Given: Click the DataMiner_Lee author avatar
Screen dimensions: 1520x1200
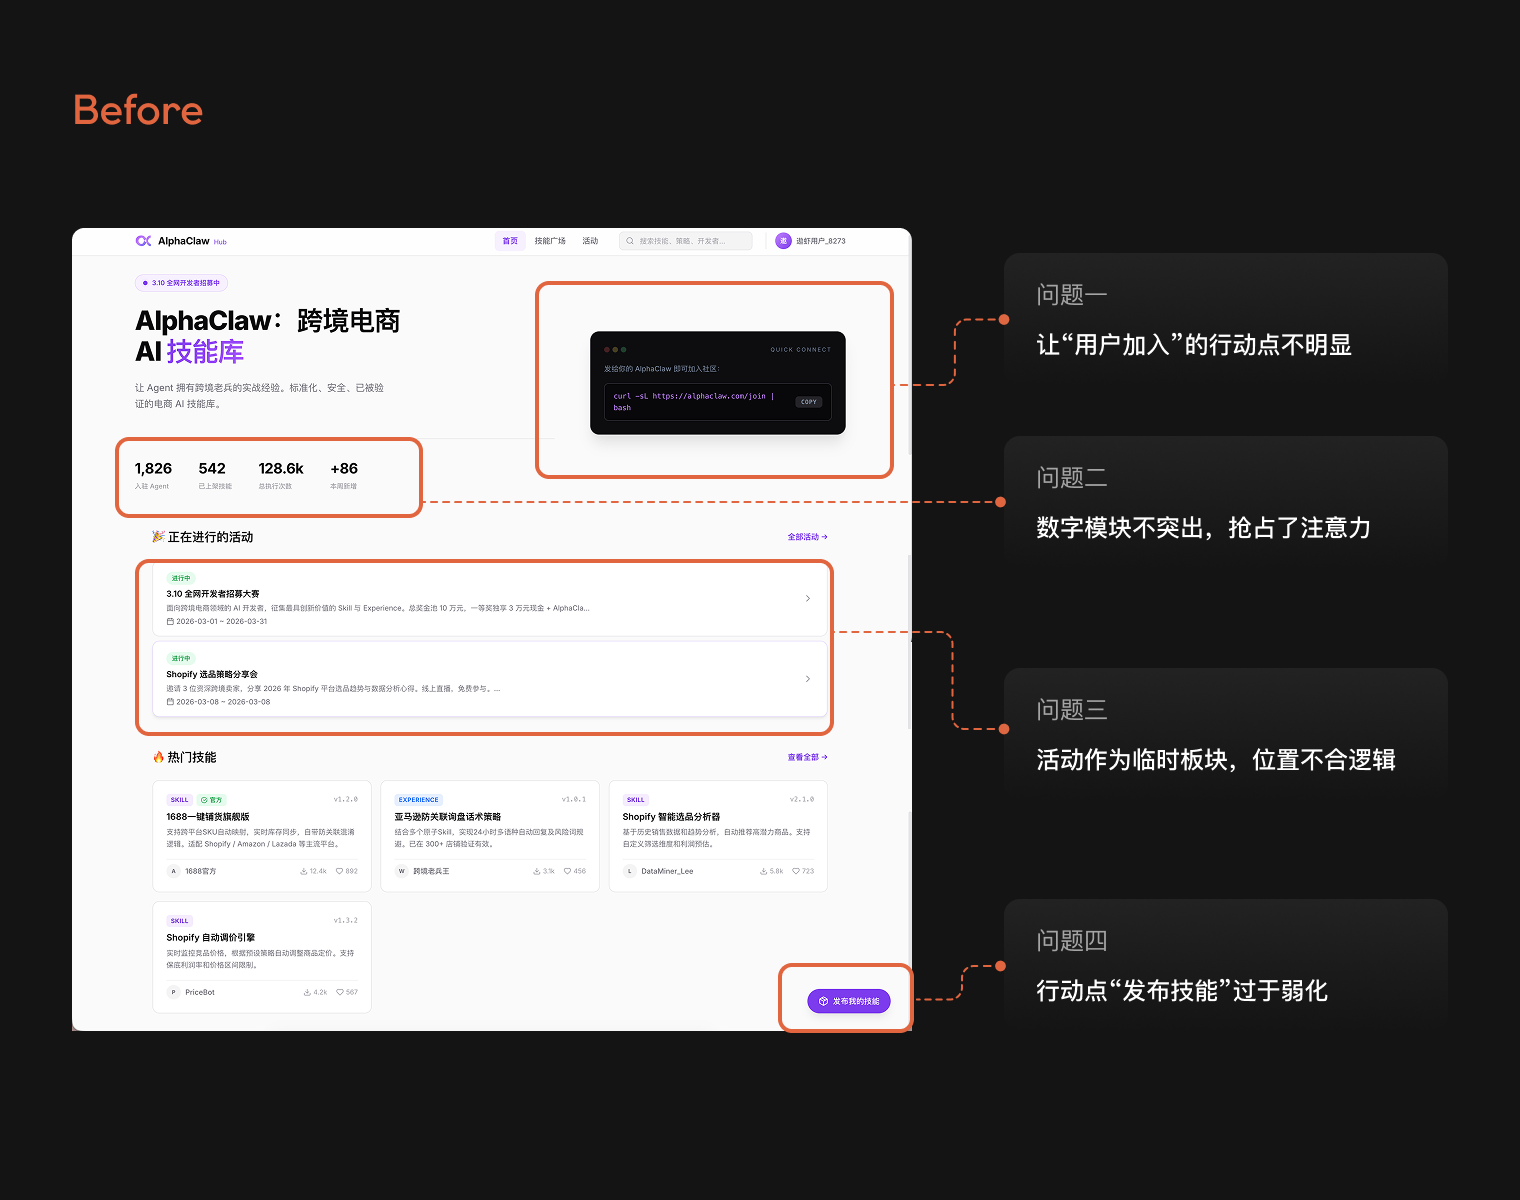Looking at the screenshot, I should 630,871.
